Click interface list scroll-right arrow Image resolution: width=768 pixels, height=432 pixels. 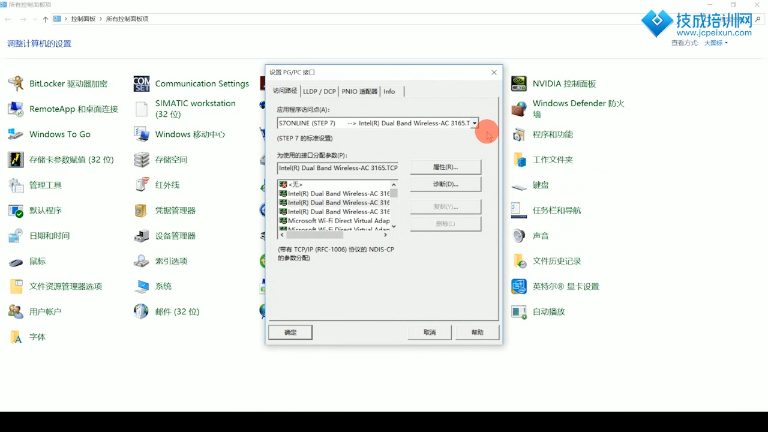pos(386,235)
